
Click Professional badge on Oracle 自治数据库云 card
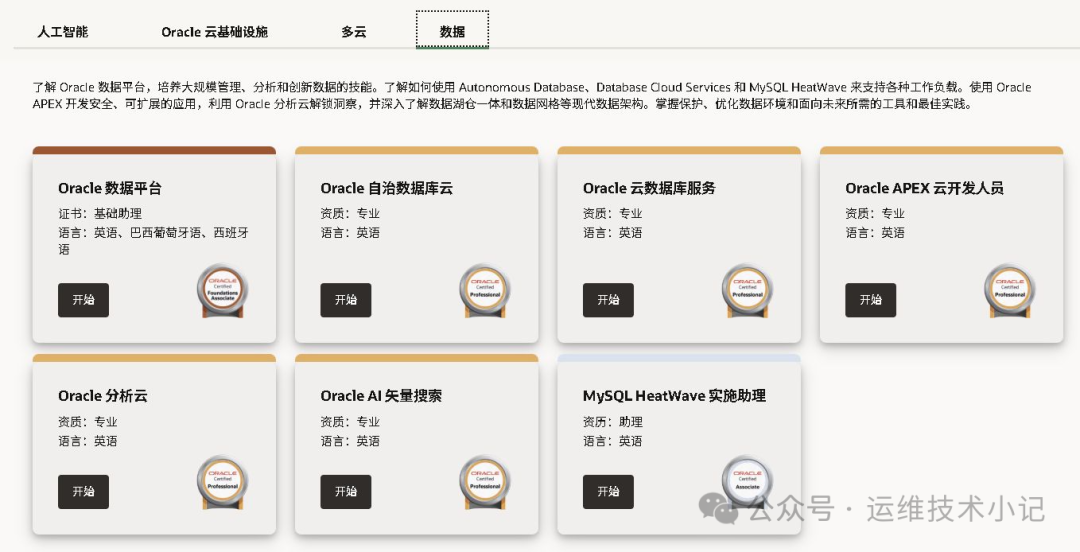click(485, 292)
